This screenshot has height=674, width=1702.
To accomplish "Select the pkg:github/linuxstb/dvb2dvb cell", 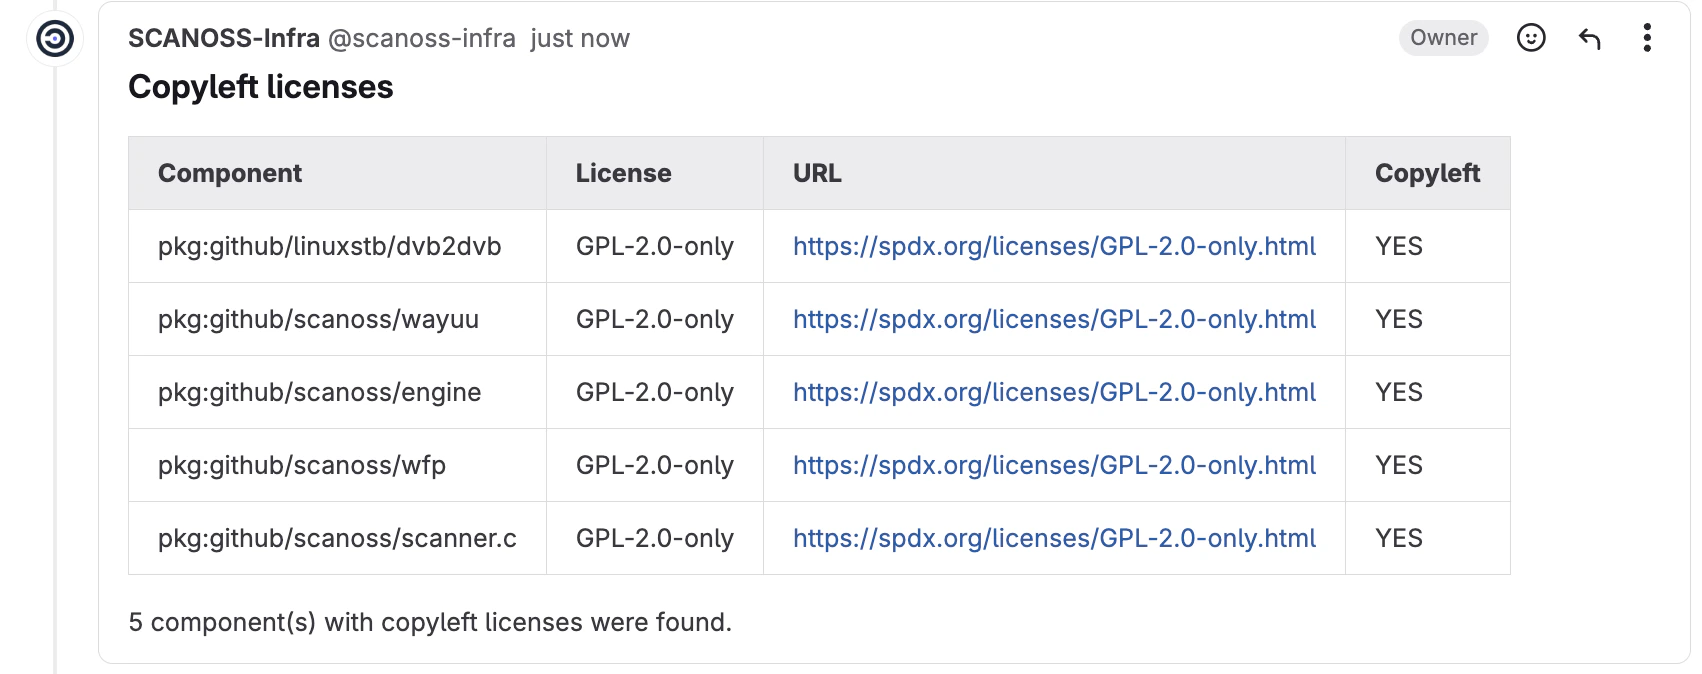I will [x=337, y=246].
